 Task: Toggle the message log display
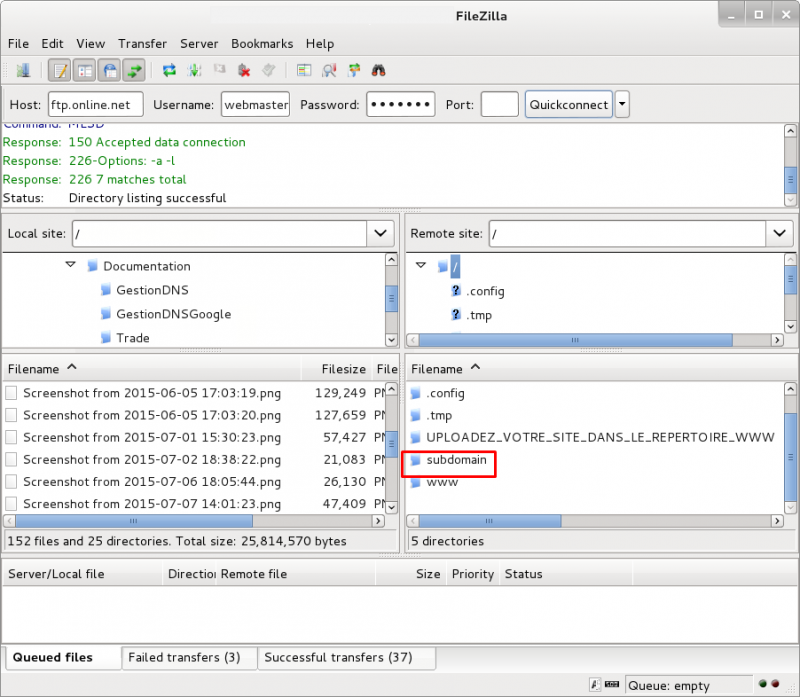60,70
